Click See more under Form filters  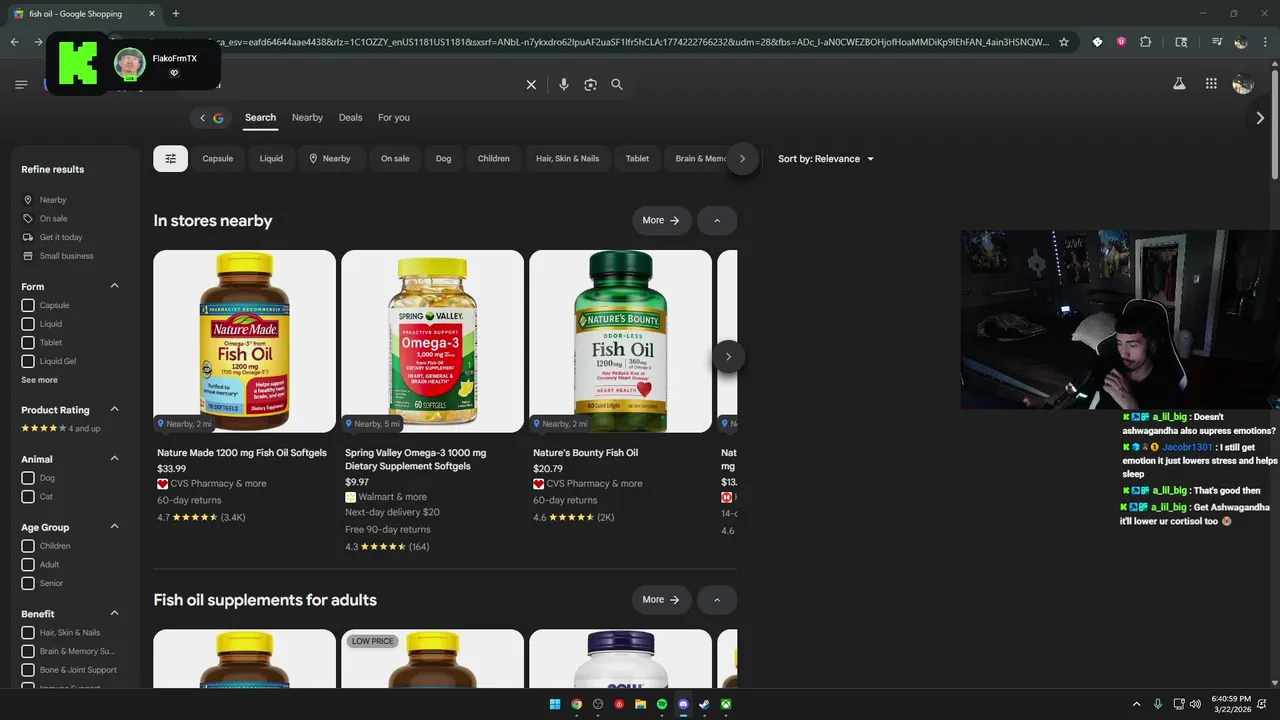coord(39,380)
